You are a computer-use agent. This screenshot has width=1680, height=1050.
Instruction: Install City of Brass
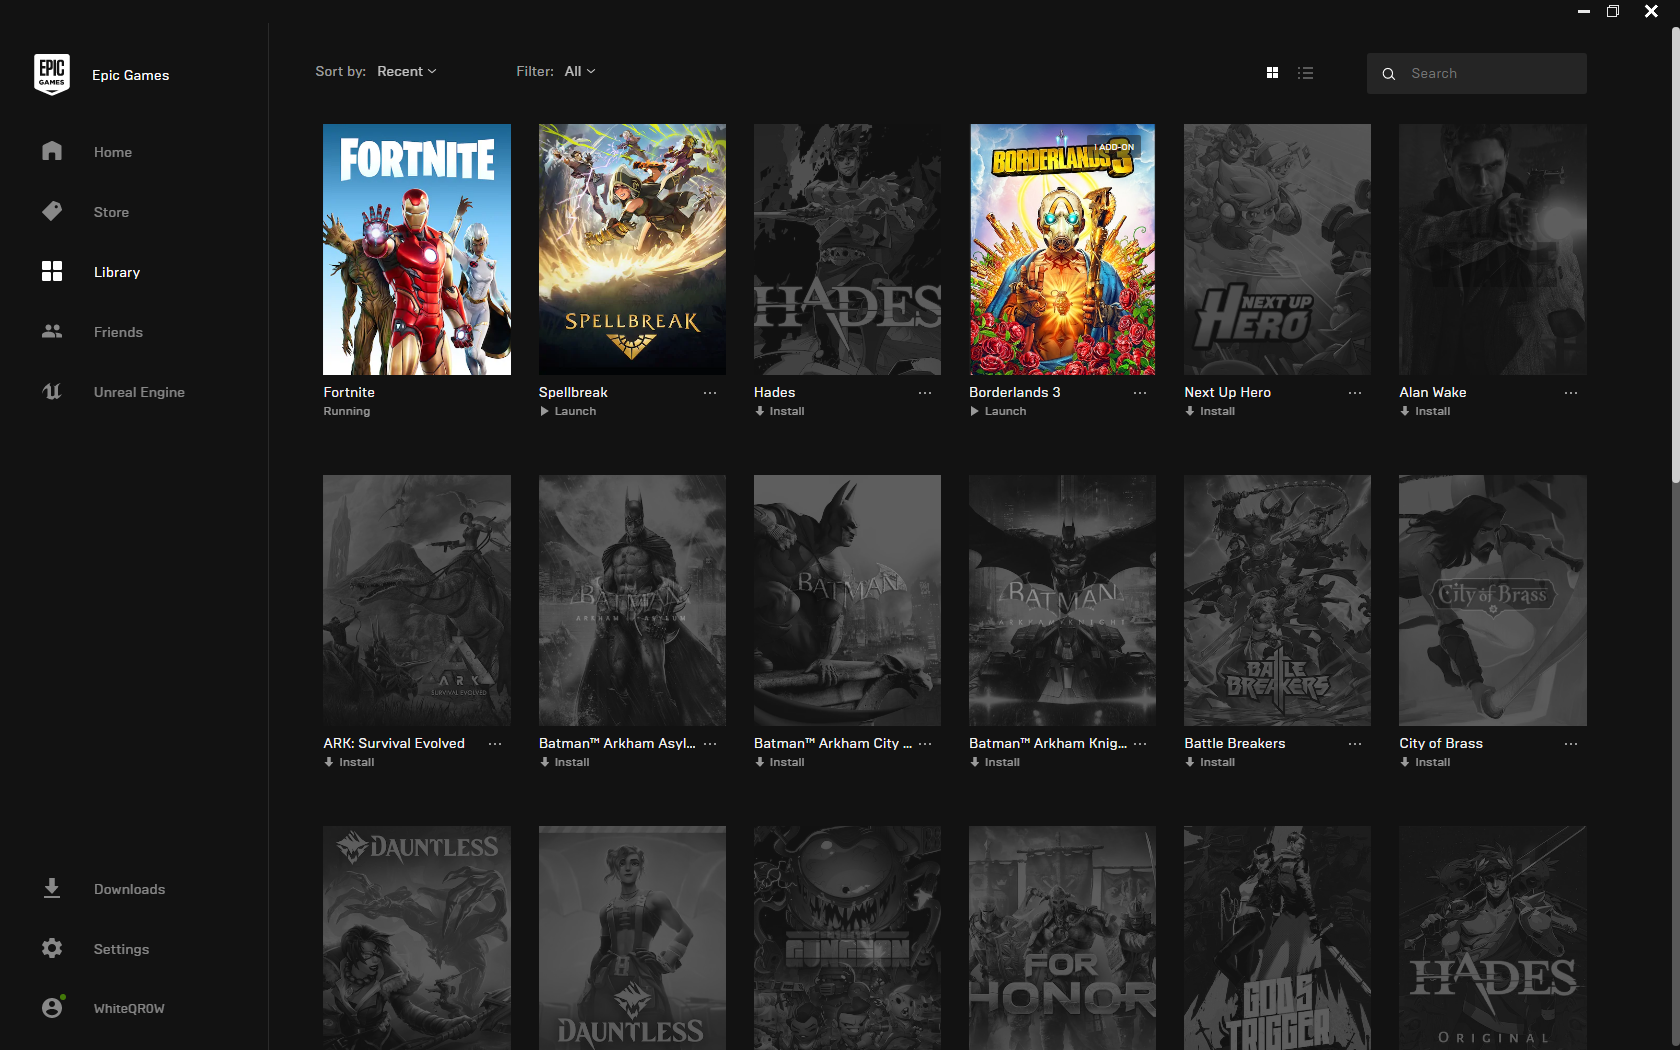pos(1425,762)
